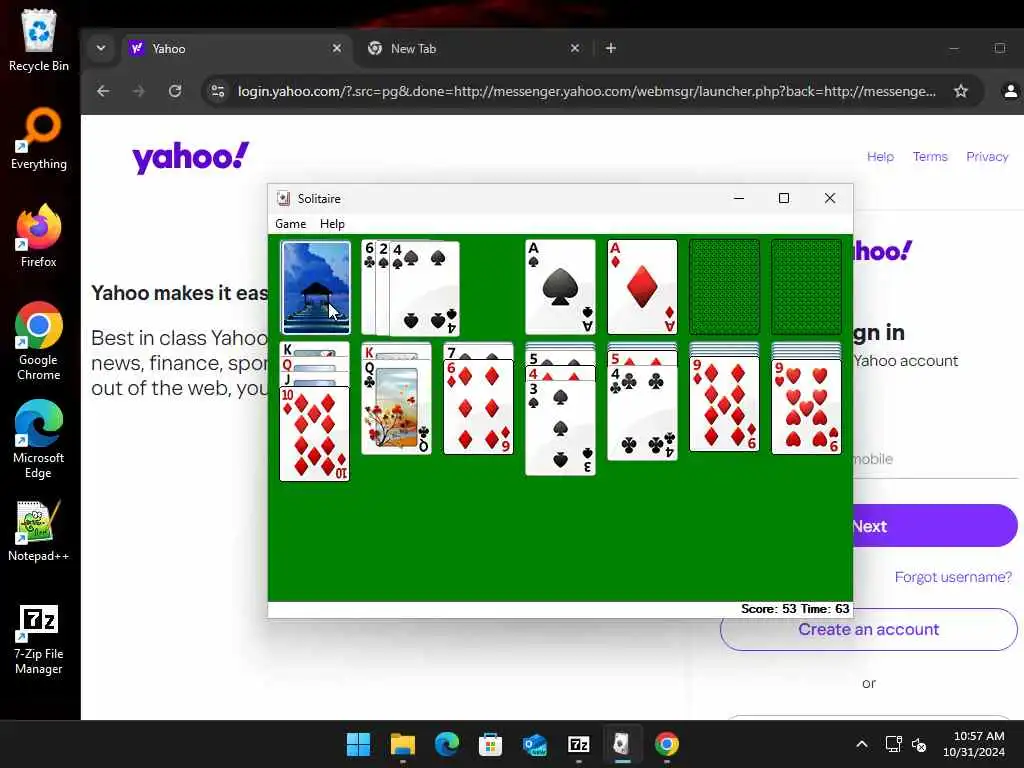Select the Ace of spades foundation card
This screenshot has height=768, width=1024.
click(560, 287)
